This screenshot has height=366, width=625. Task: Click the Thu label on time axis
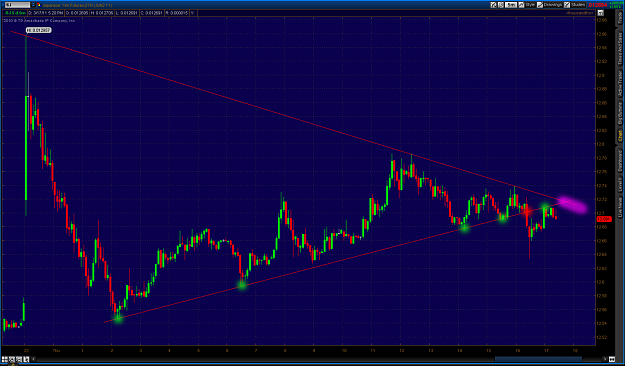tap(56, 350)
